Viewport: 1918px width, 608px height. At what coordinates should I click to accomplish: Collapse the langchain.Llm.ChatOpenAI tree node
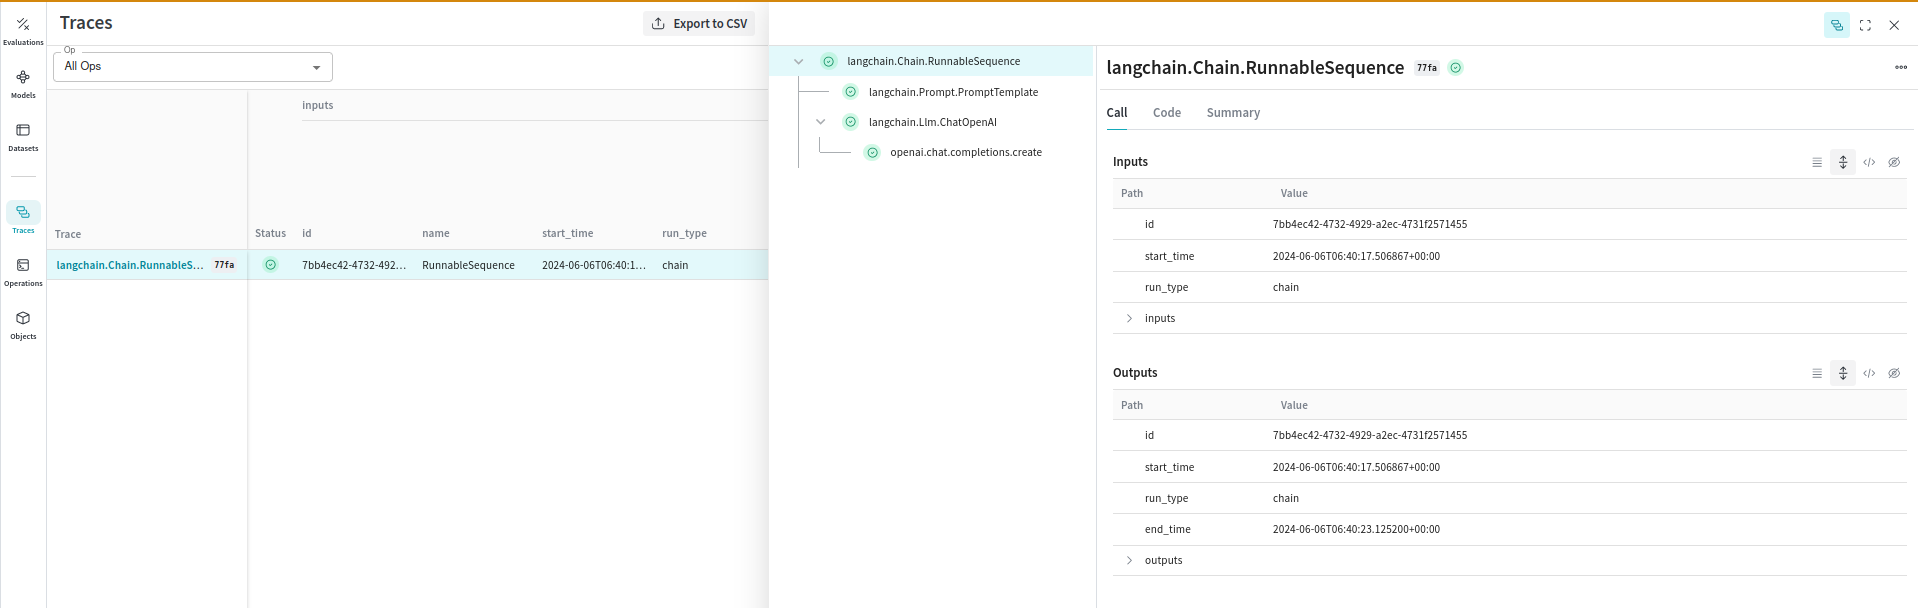(x=820, y=122)
